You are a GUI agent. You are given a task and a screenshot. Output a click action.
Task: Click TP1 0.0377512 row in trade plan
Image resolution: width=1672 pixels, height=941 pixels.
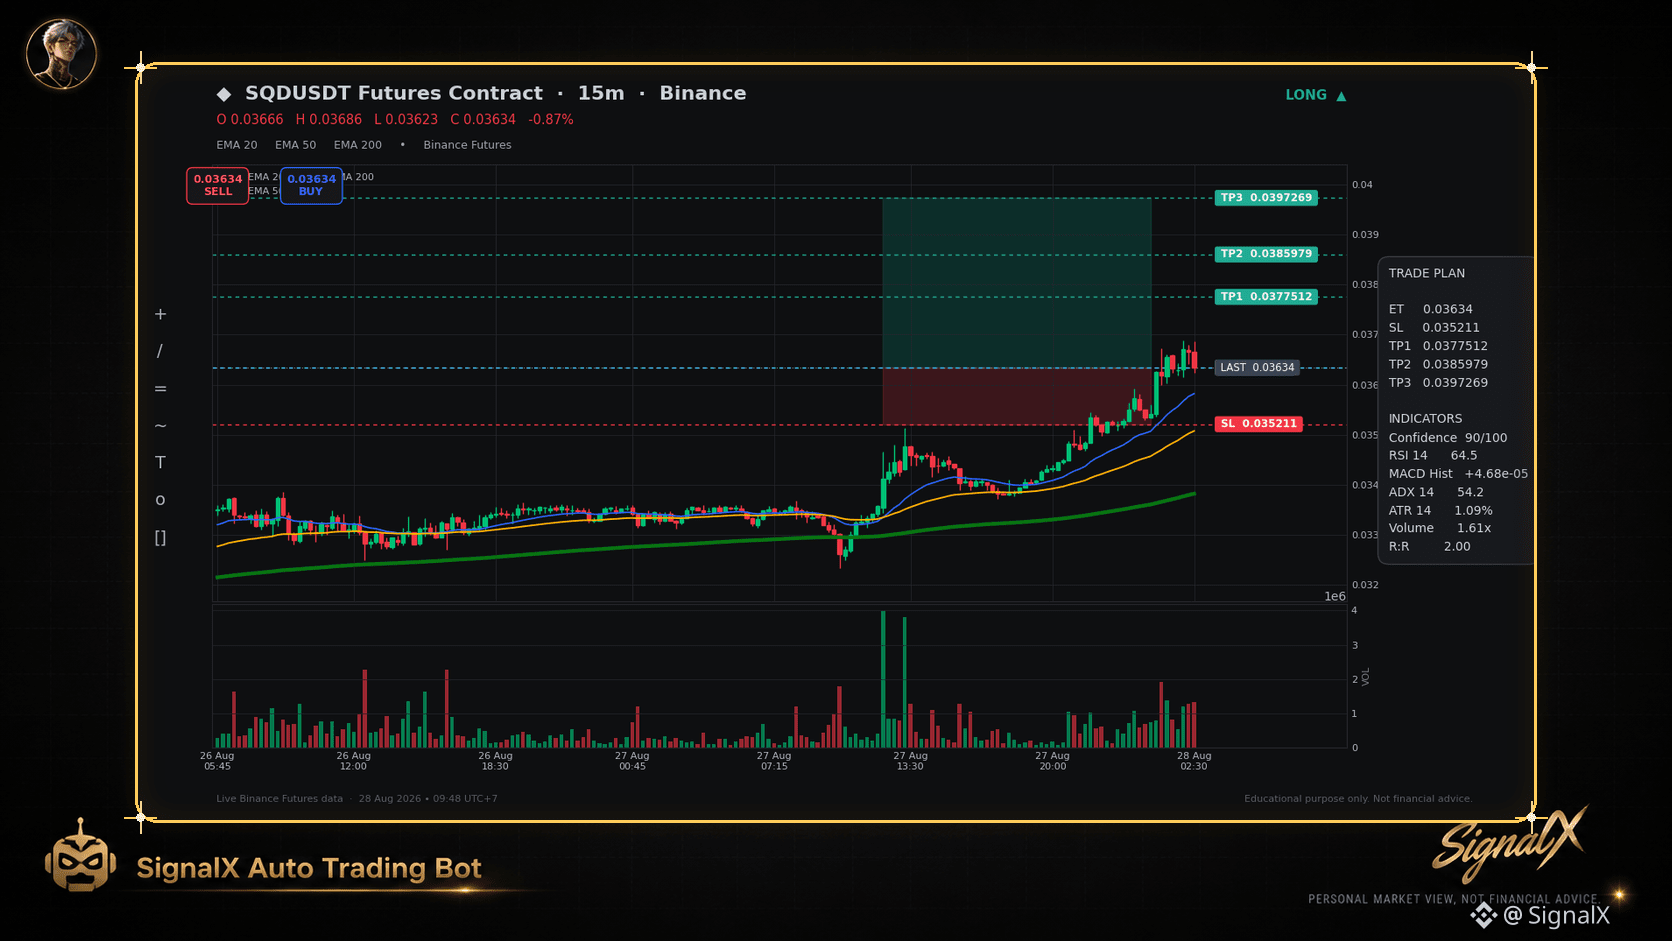[1438, 347]
